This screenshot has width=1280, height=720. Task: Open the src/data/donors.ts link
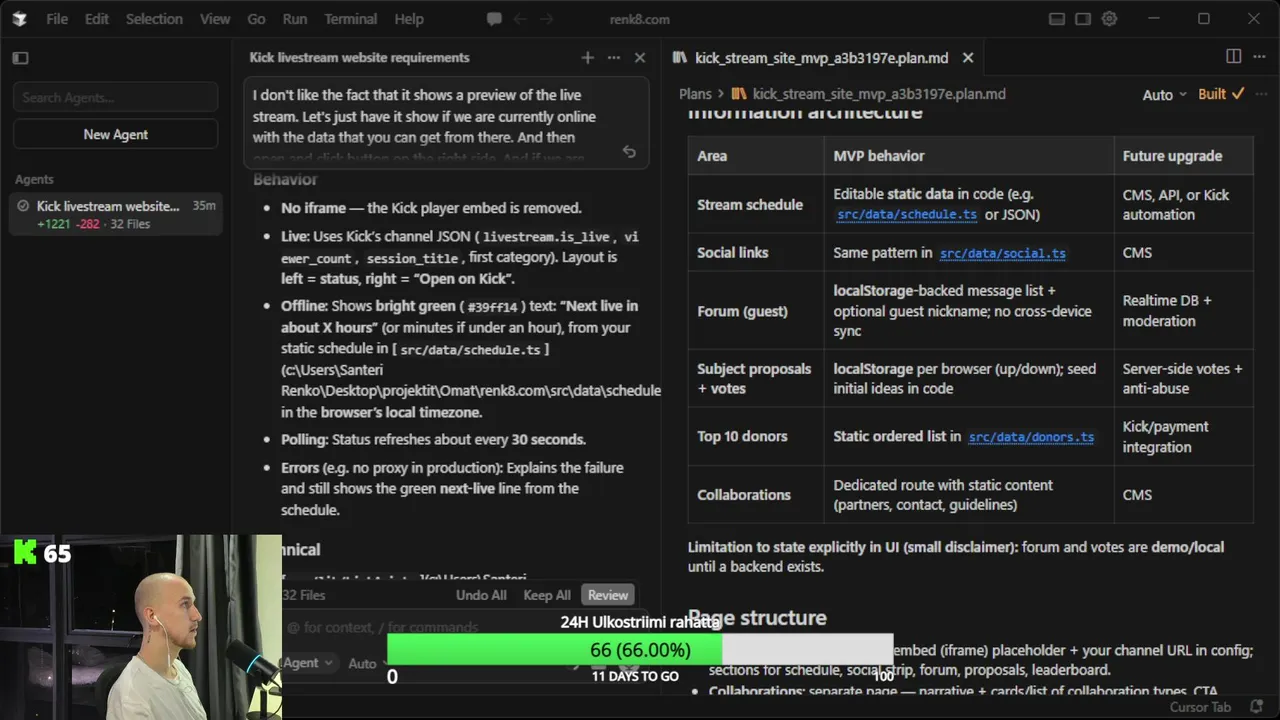[1031, 437]
